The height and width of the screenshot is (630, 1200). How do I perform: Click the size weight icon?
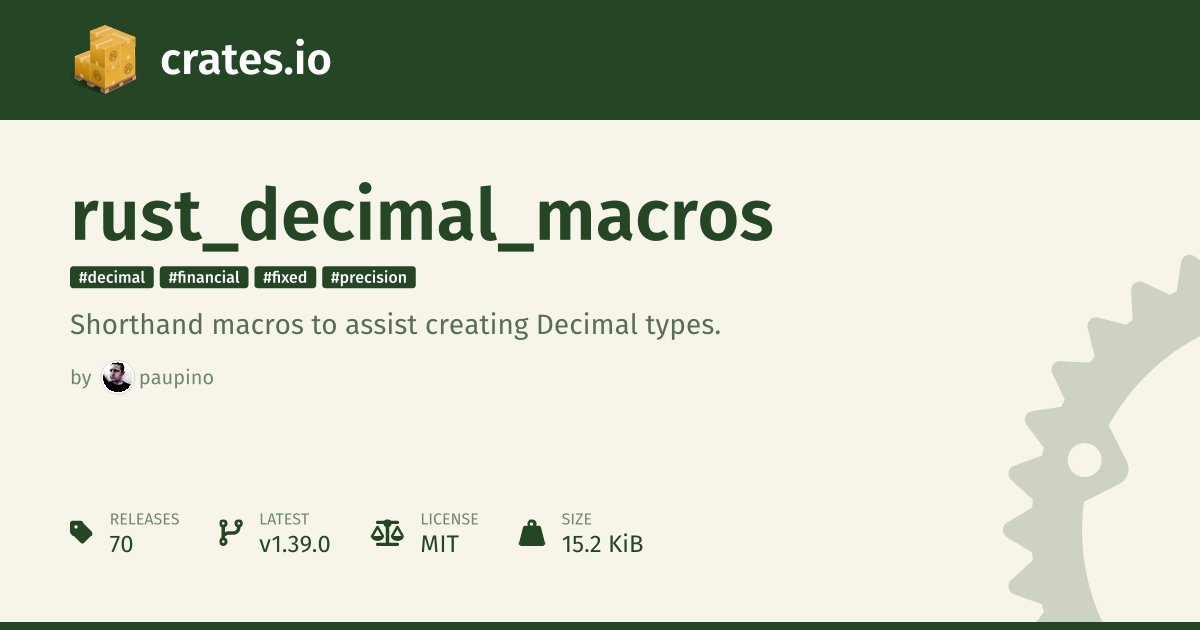(x=532, y=532)
